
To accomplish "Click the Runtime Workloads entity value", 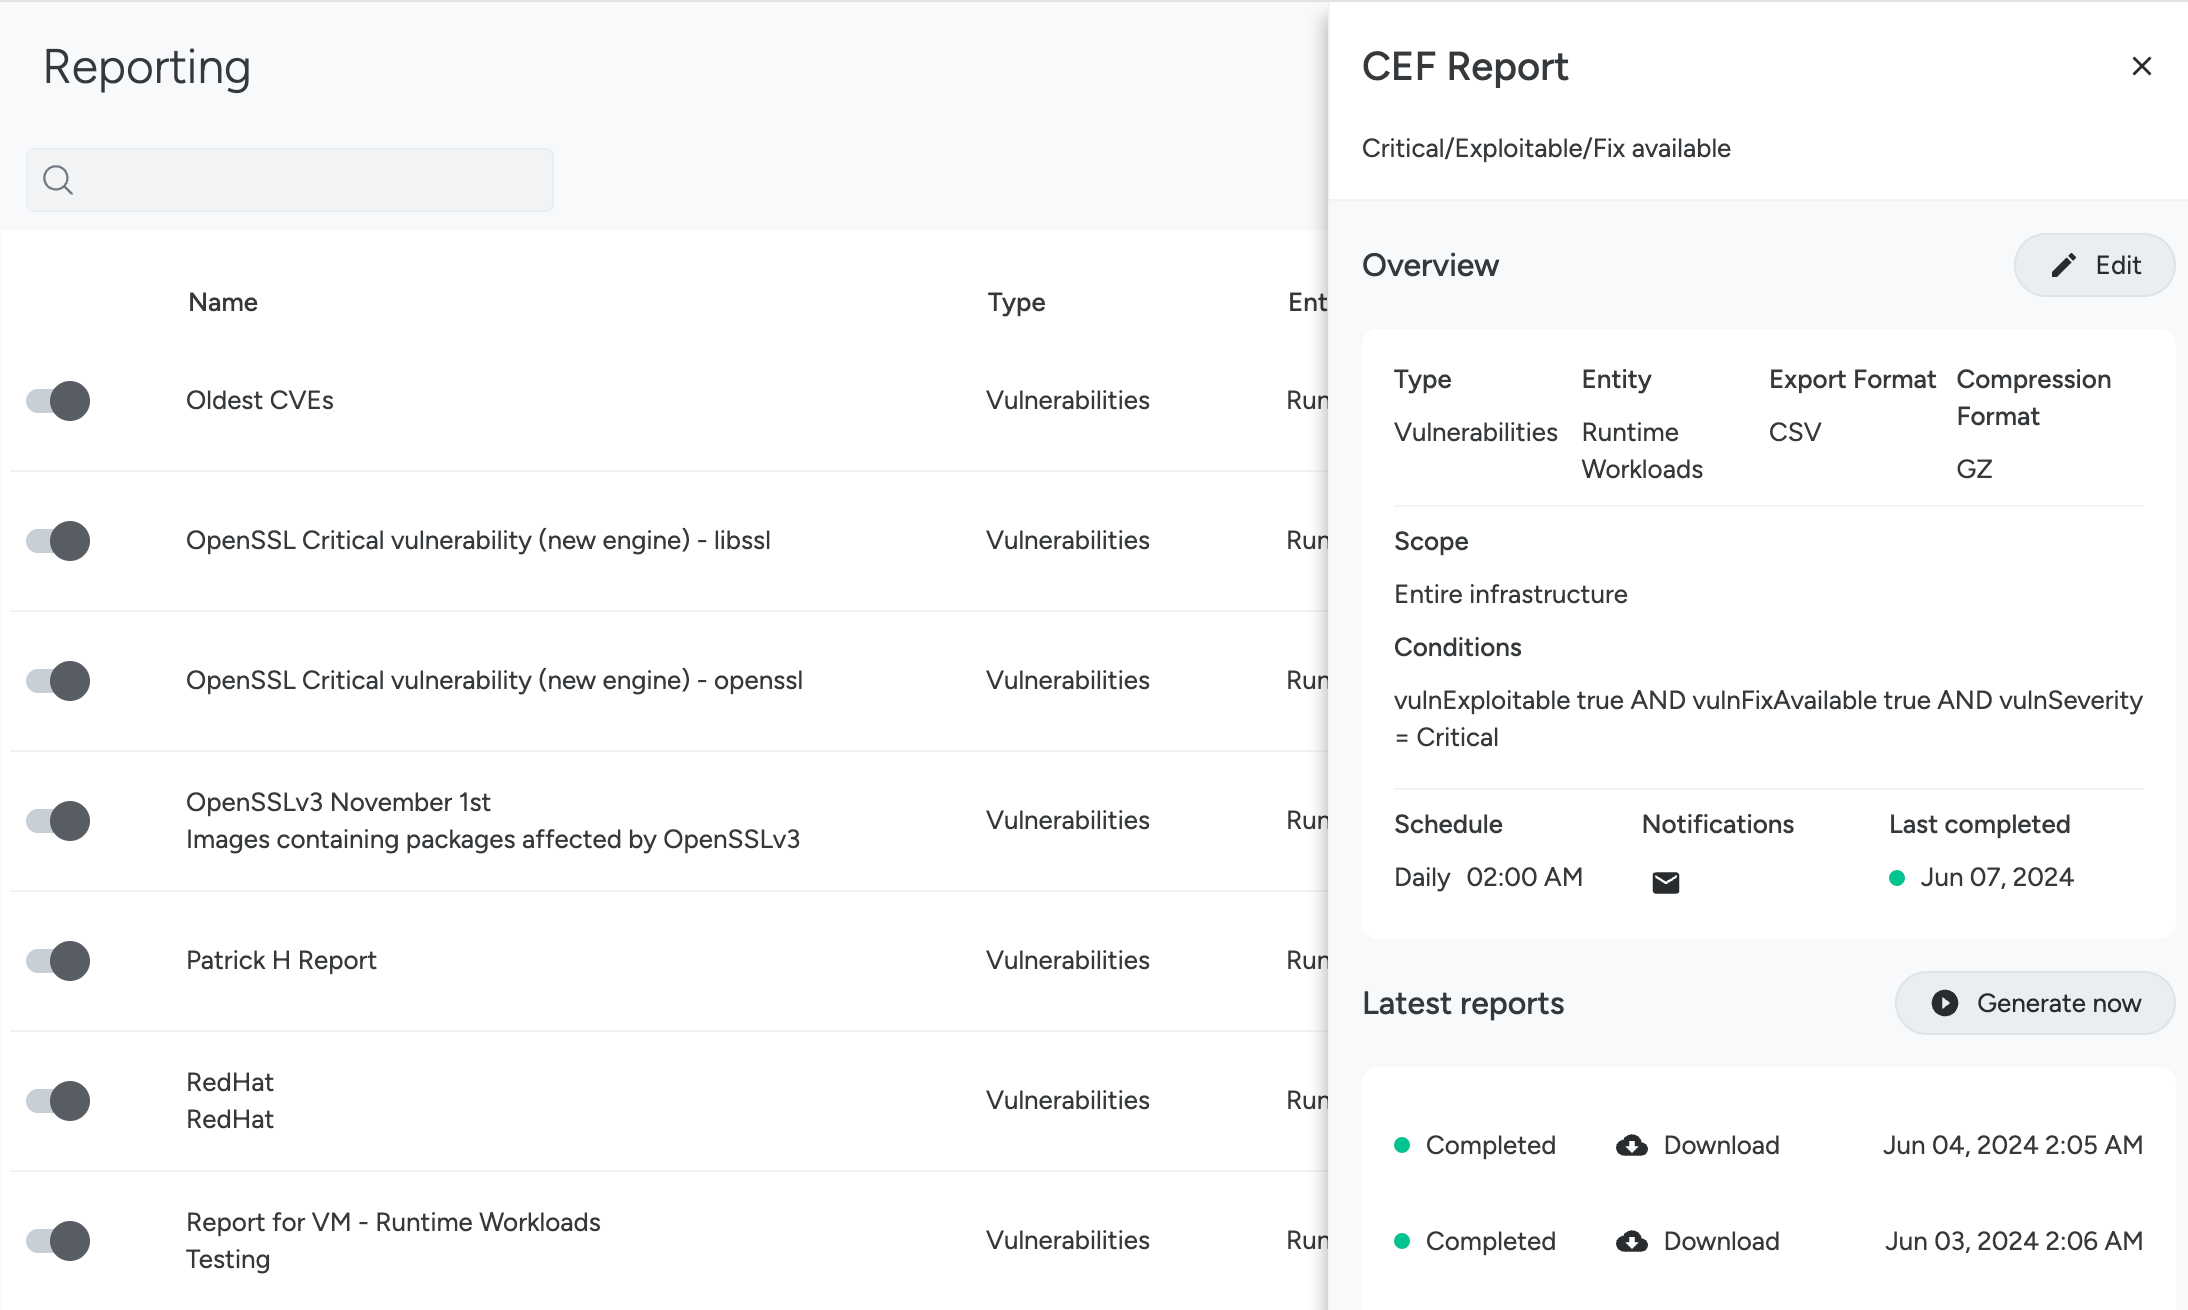I will coord(1642,450).
